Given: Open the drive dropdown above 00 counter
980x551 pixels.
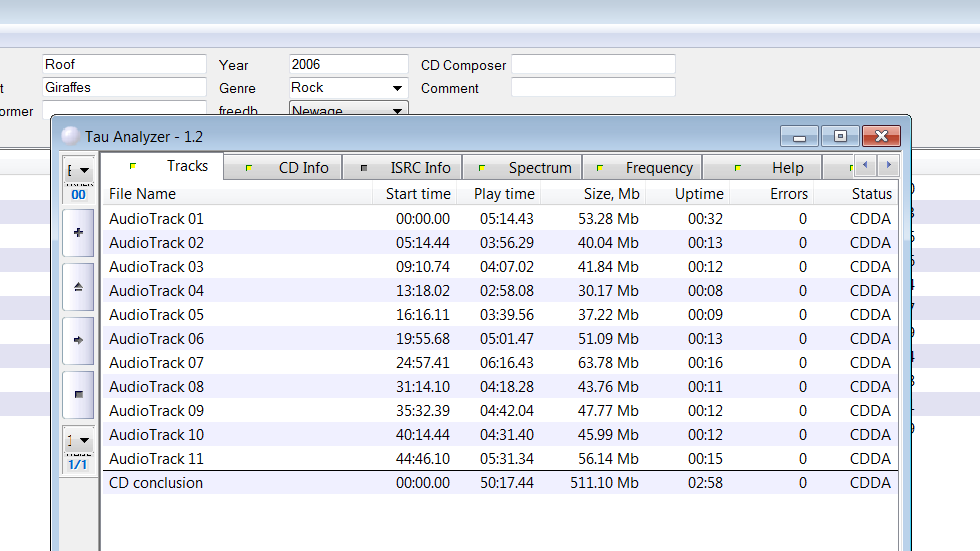Looking at the screenshot, I should coord(79,170).
